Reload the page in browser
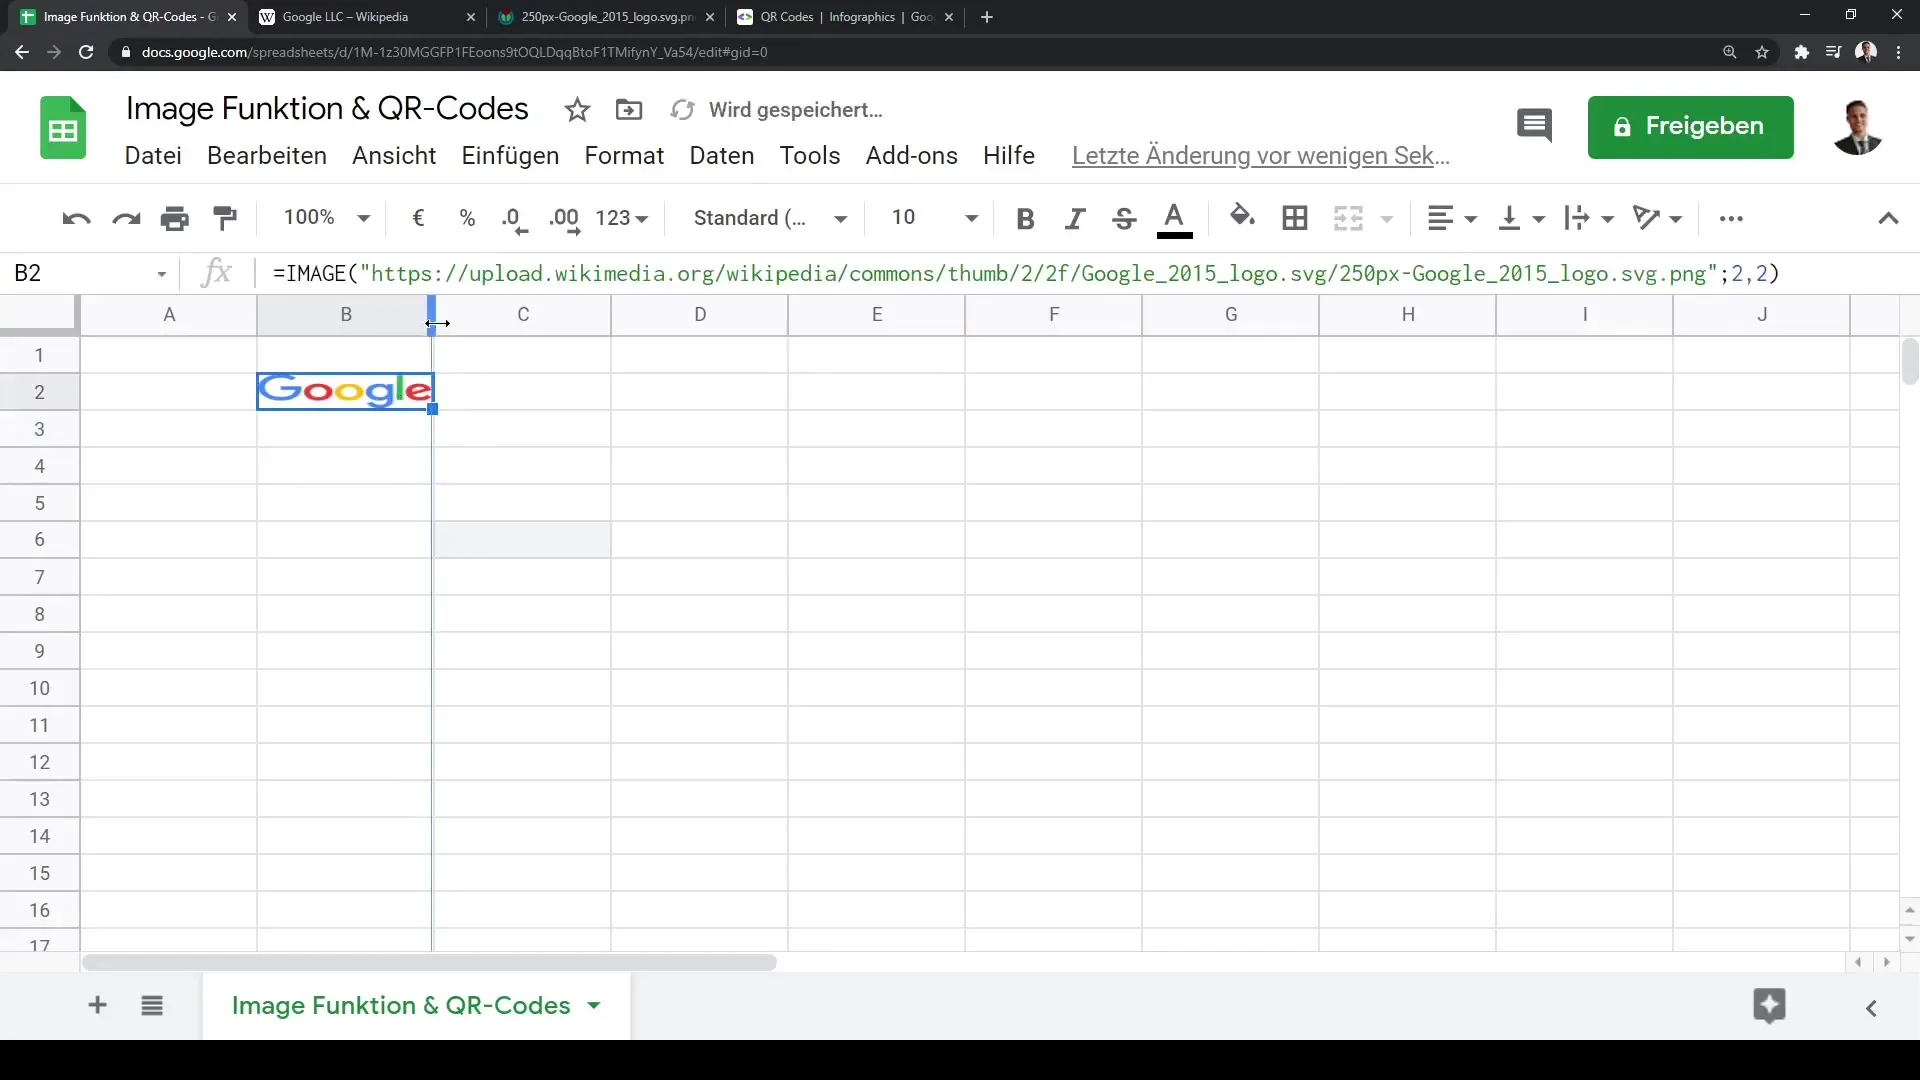The width and height of the screenshot is (1920, 1080). click(x=86, y=52)
